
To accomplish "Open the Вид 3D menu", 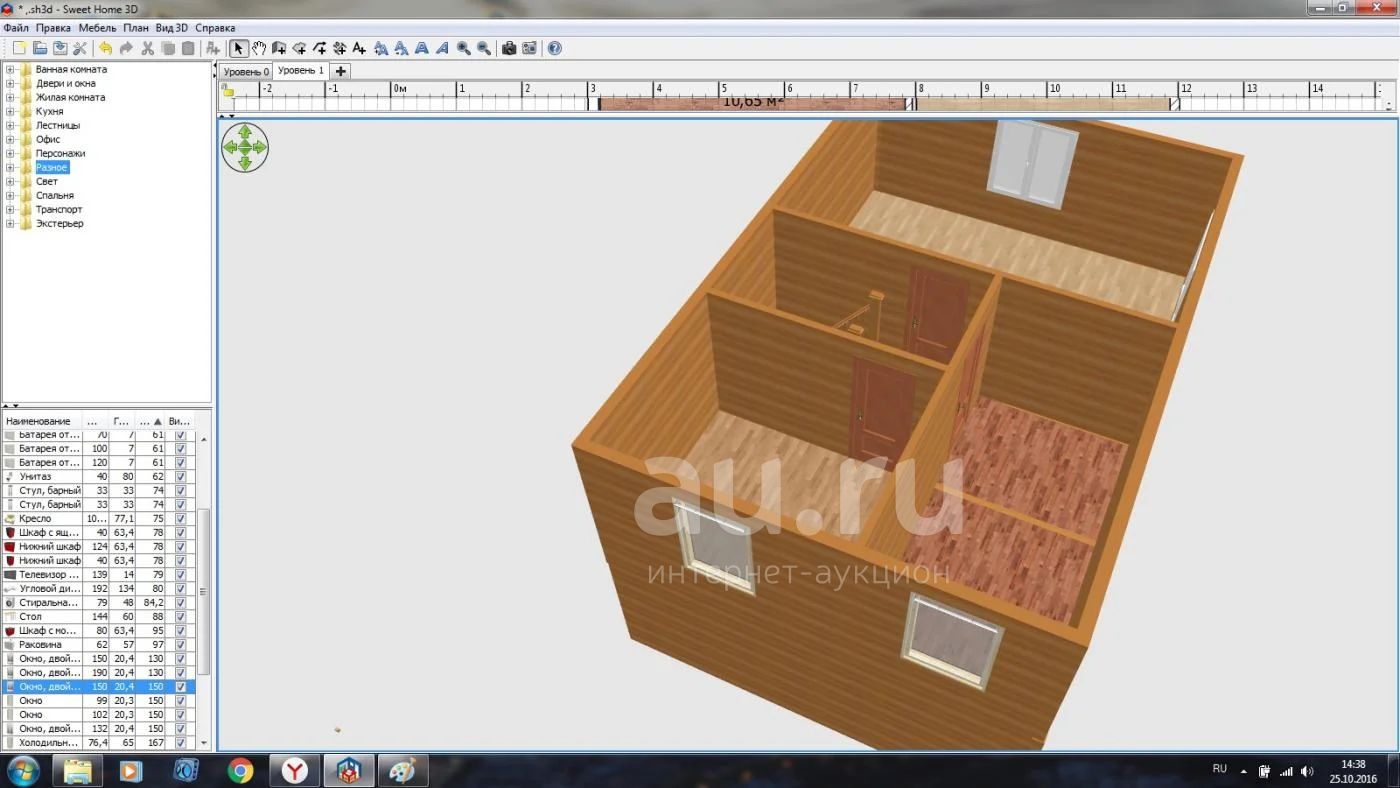I will coord(171,28).
